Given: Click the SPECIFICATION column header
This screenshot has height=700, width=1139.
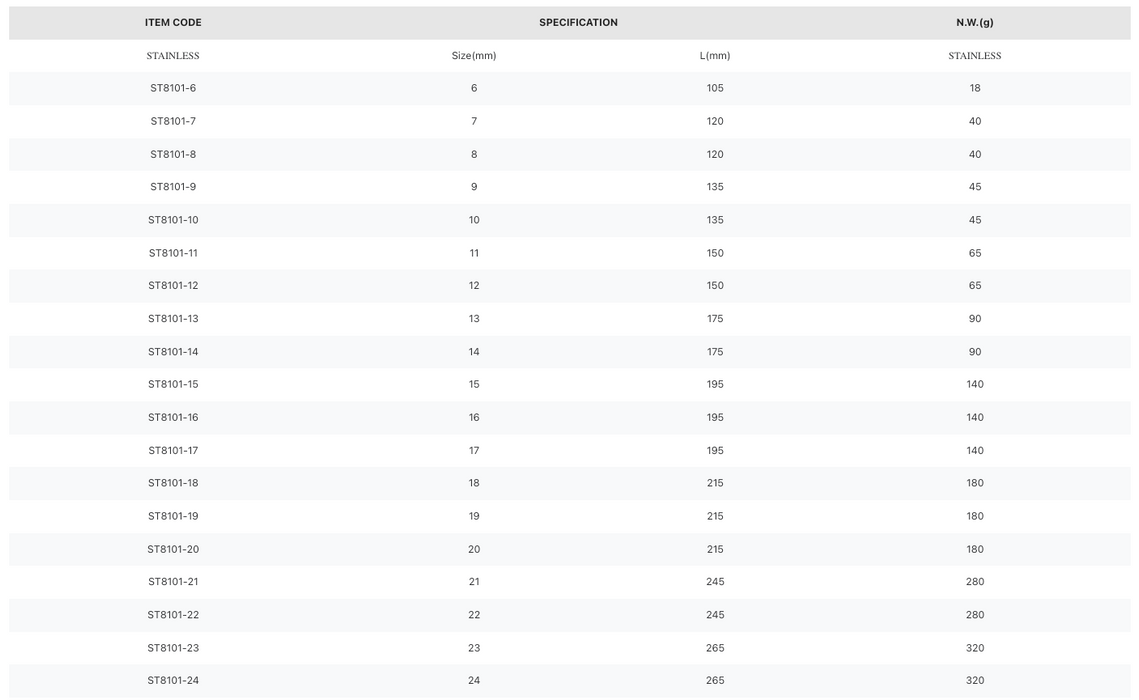Looking at the screenshot, I should 578,23.
